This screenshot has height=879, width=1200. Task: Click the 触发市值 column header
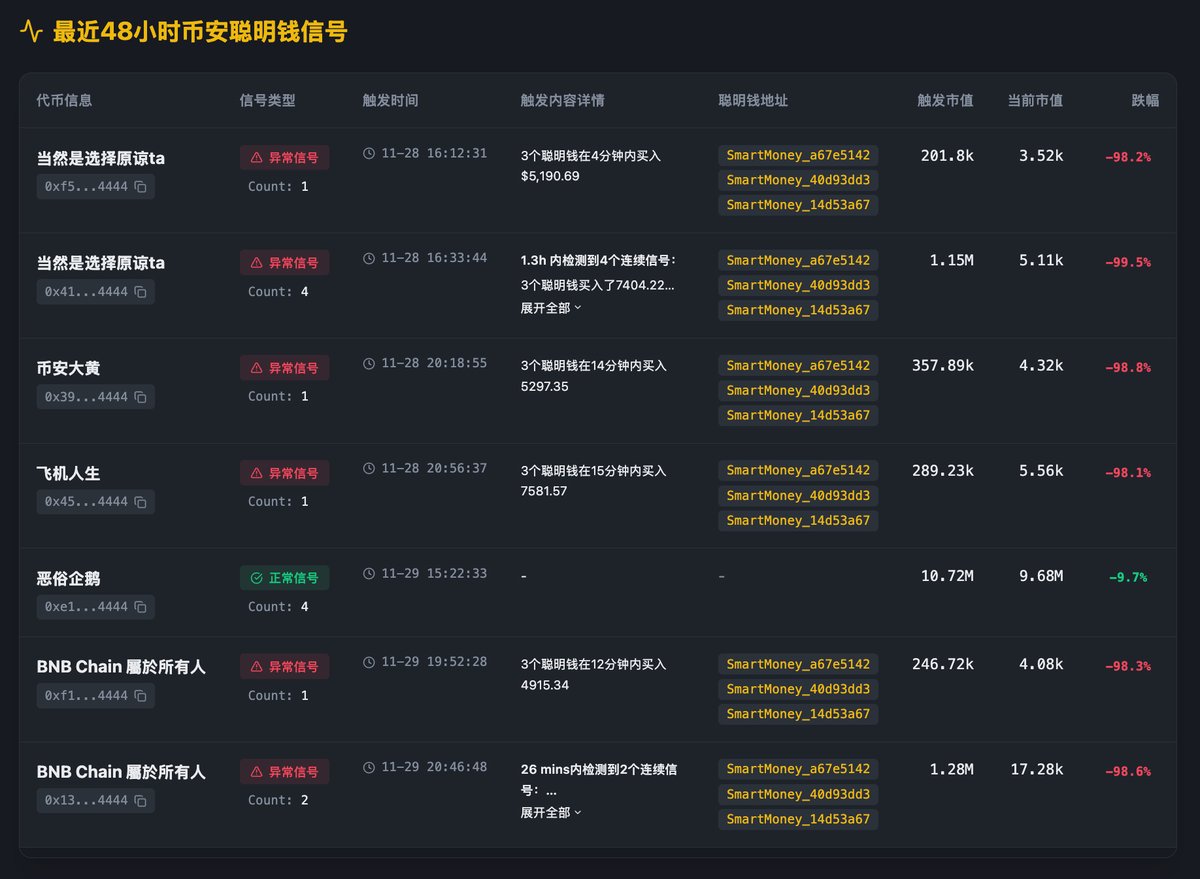coord(945,101)
